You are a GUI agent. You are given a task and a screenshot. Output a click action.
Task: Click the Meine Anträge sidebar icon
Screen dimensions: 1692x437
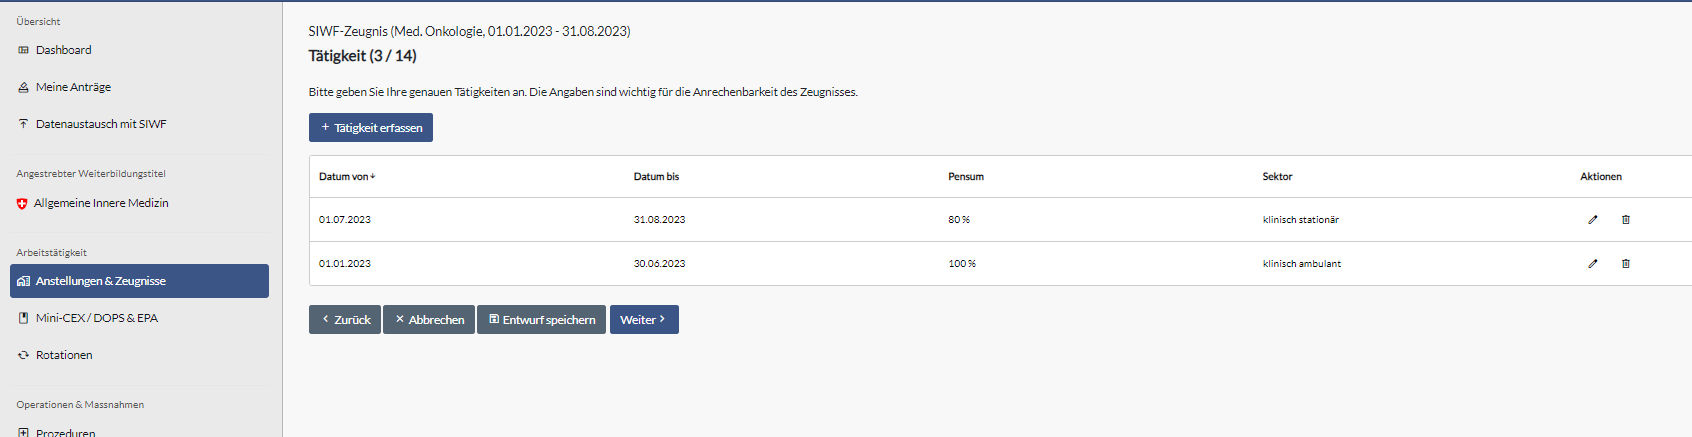(x=24, y=87)
